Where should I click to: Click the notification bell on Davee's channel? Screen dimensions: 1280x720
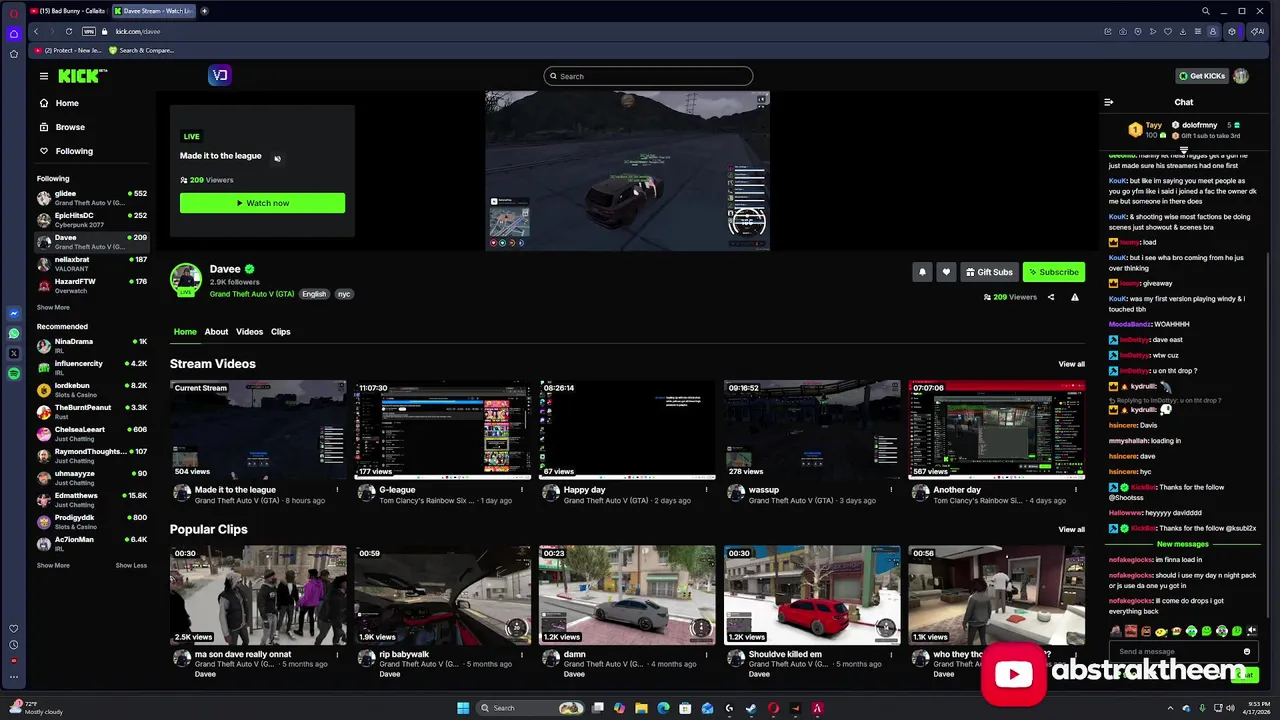tap(922, 272)
